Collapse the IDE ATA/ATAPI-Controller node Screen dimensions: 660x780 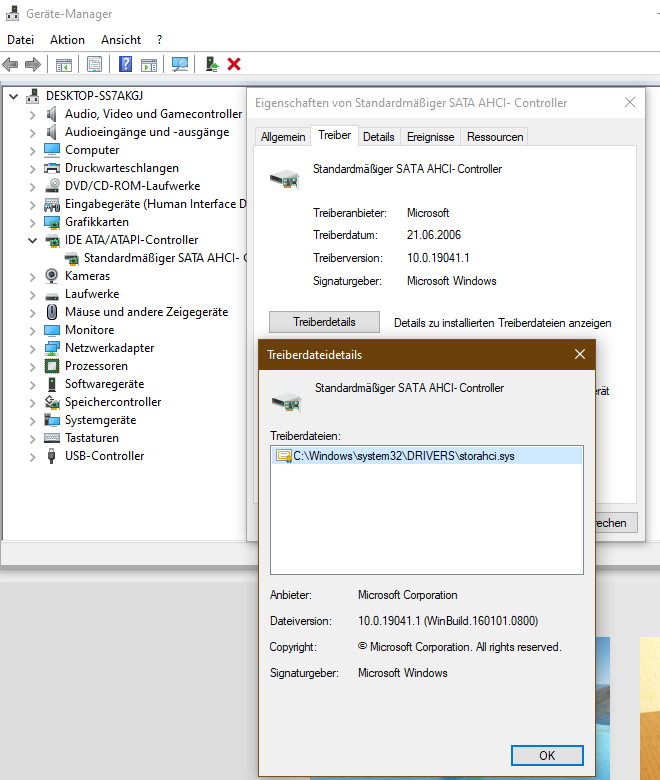[32, 241]
